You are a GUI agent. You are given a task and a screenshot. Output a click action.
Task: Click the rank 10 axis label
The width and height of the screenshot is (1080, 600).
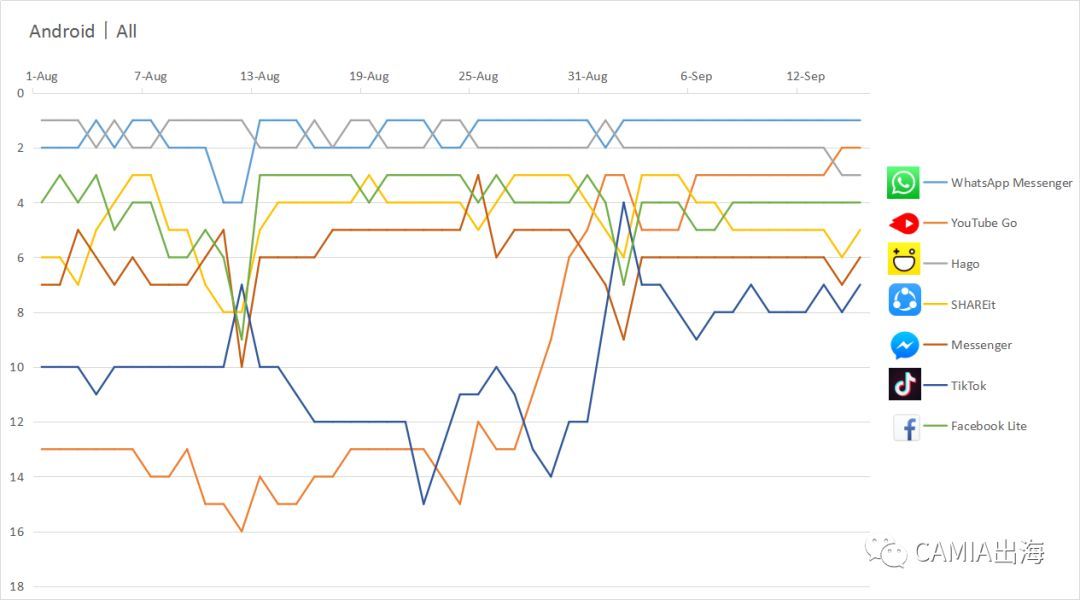pos(17,367)
